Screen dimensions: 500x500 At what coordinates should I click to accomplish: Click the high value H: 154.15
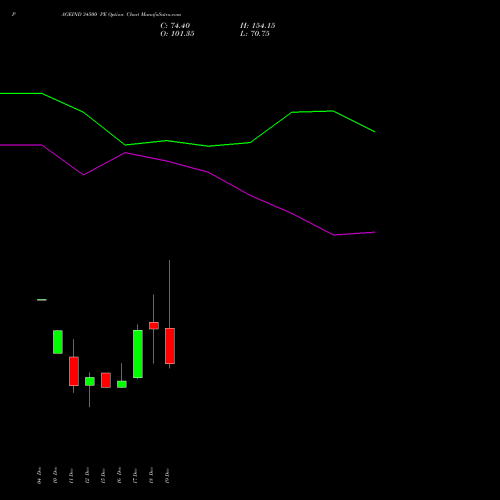pos(257,26)
